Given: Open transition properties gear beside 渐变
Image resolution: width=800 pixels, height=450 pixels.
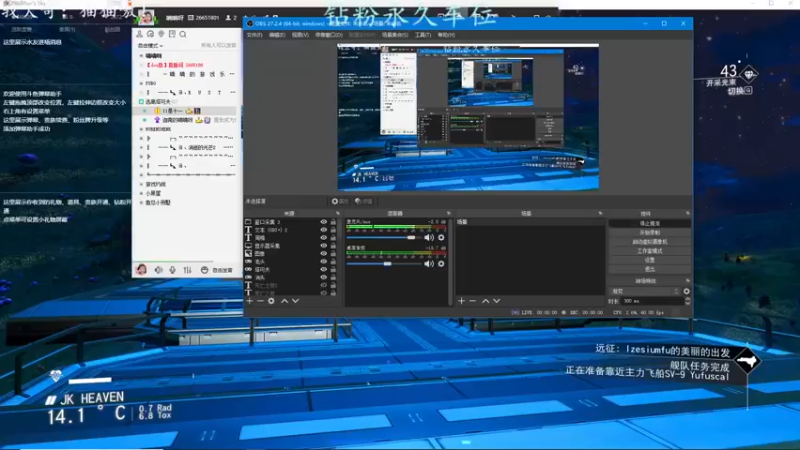Looking at the screenshot, I should pyautogui.click(x=687, y=291).
